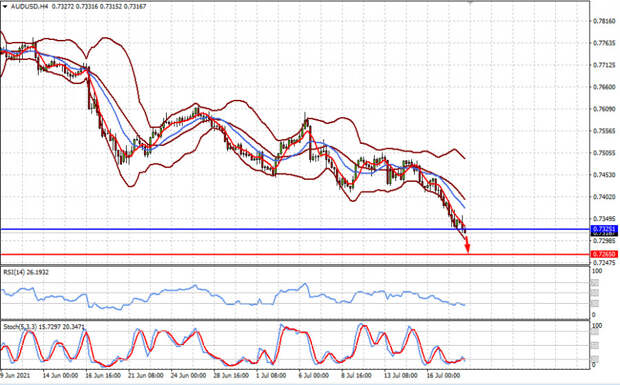Click the 21 Jun 08:00 time label
The width and height of the screenshot is (620, 385).
coord(146,375)
